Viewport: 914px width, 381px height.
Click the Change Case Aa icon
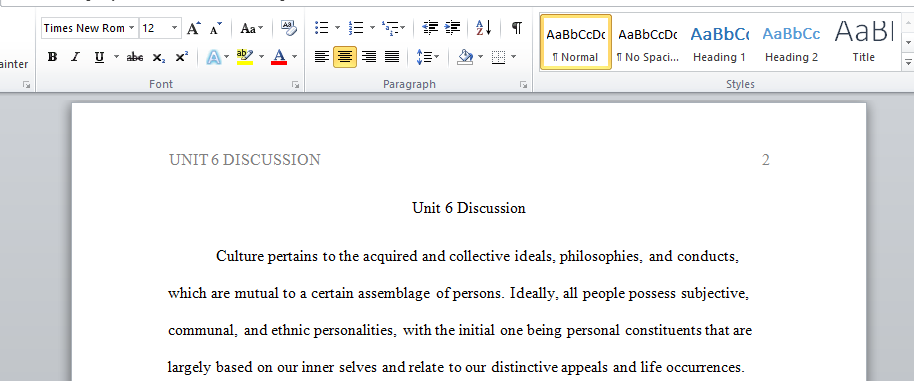251,27
